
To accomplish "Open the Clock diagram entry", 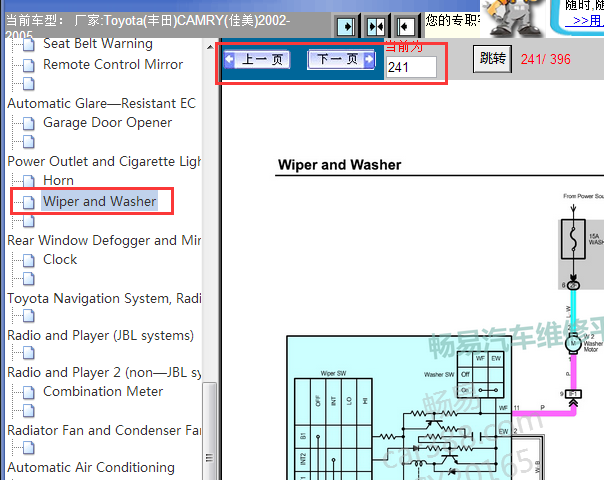I will (x=60, y=259).
